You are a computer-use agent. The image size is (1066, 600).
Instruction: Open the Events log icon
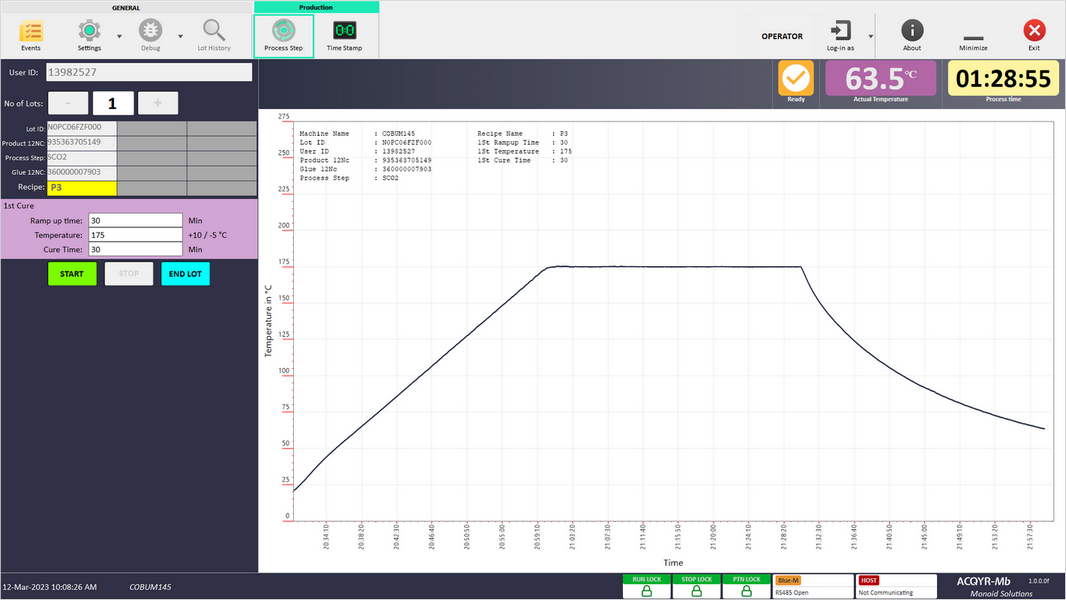pos(31,31)
